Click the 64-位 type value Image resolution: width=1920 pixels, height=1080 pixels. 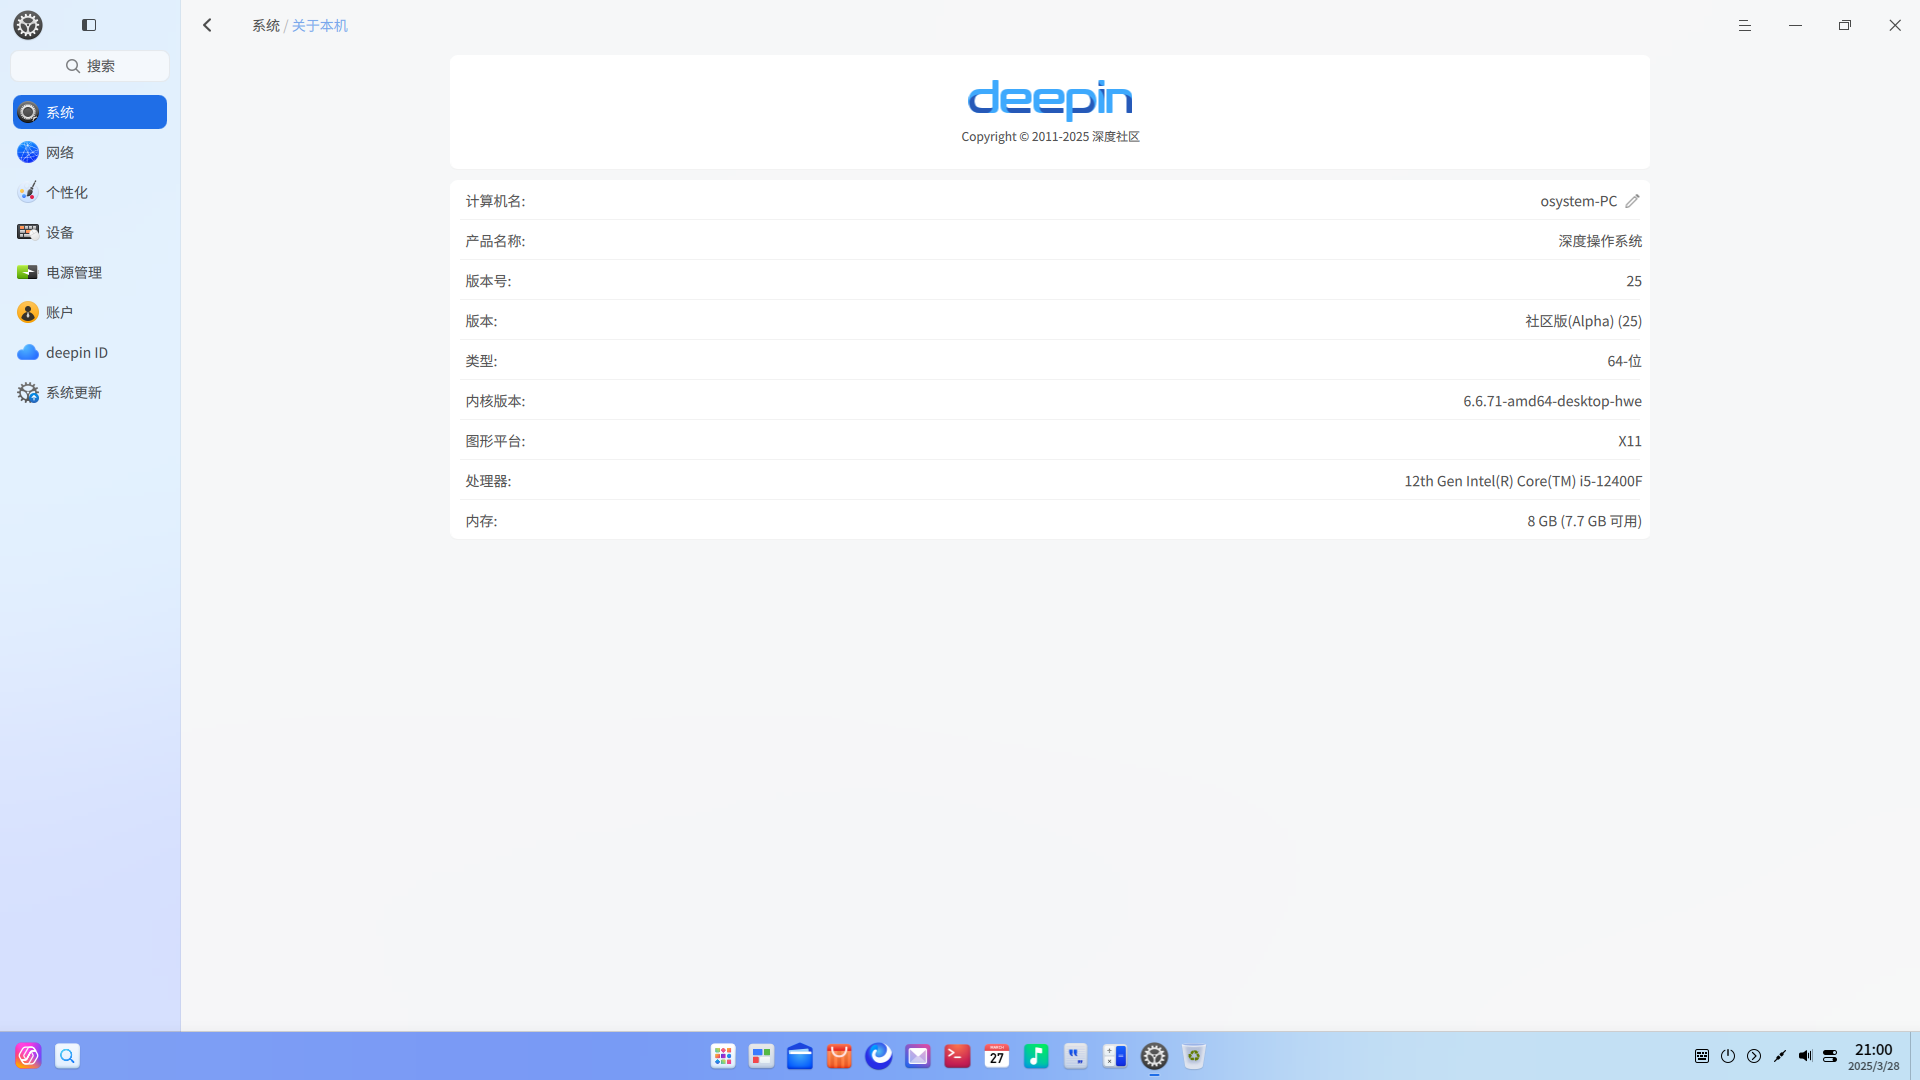point(1624,361)
